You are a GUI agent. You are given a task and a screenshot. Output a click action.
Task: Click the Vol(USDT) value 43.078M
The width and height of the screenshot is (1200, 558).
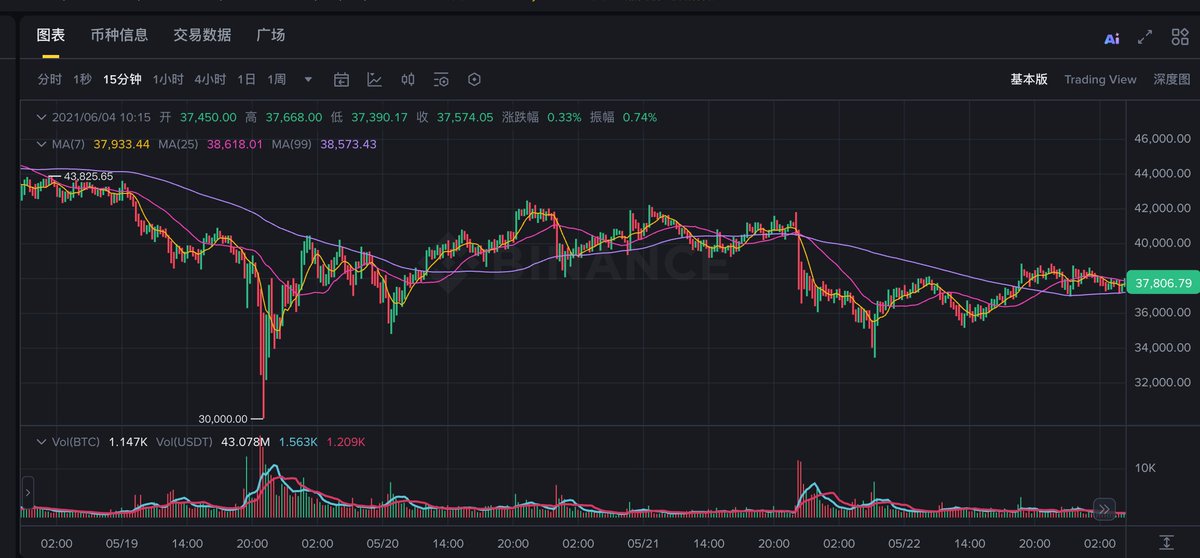click(x=245, y=441)
